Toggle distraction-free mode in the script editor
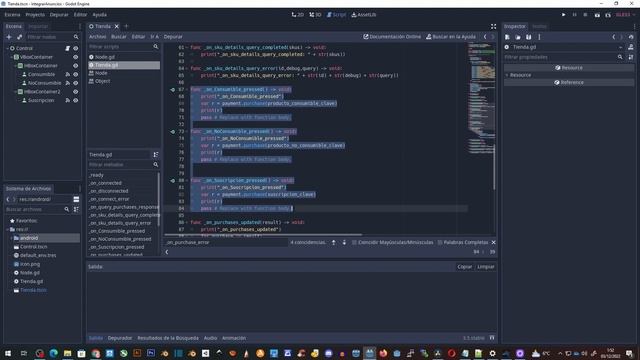 (x=493, y=26)
